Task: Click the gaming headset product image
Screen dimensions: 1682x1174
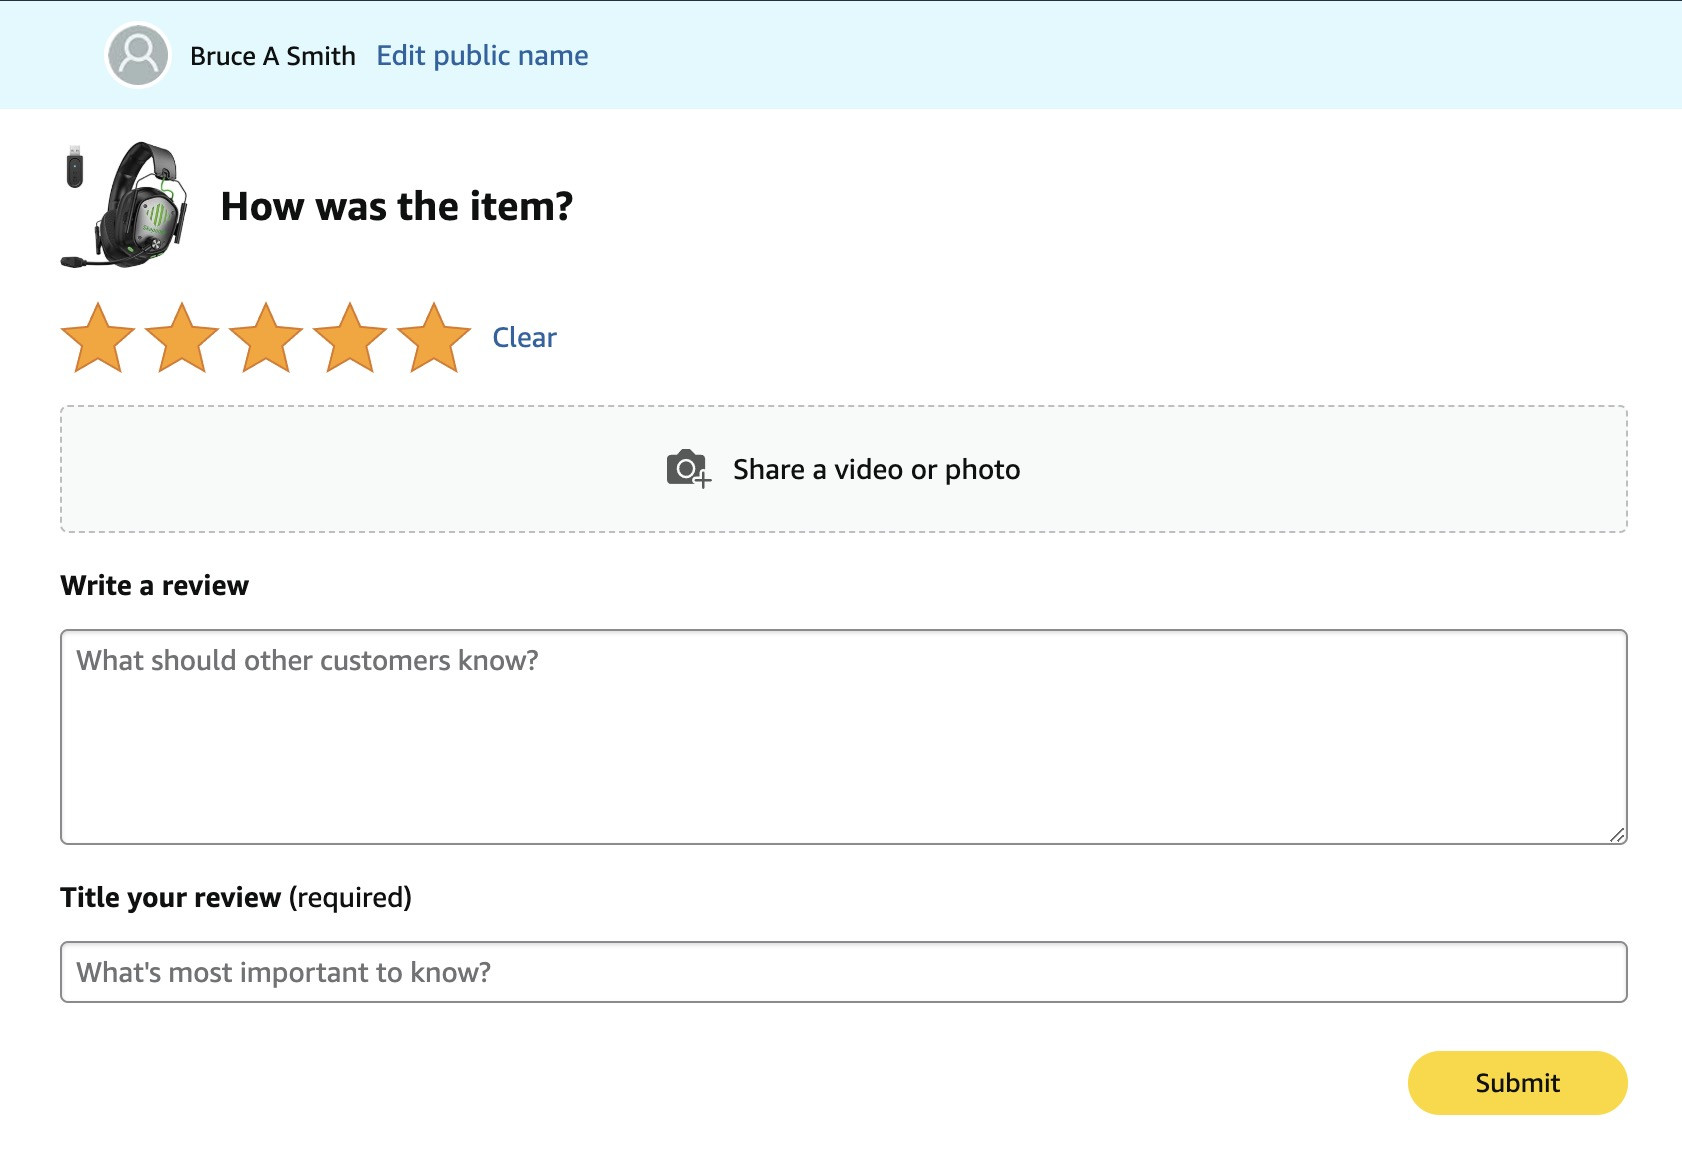Action: pyautogui.click(x=125, y=205)
